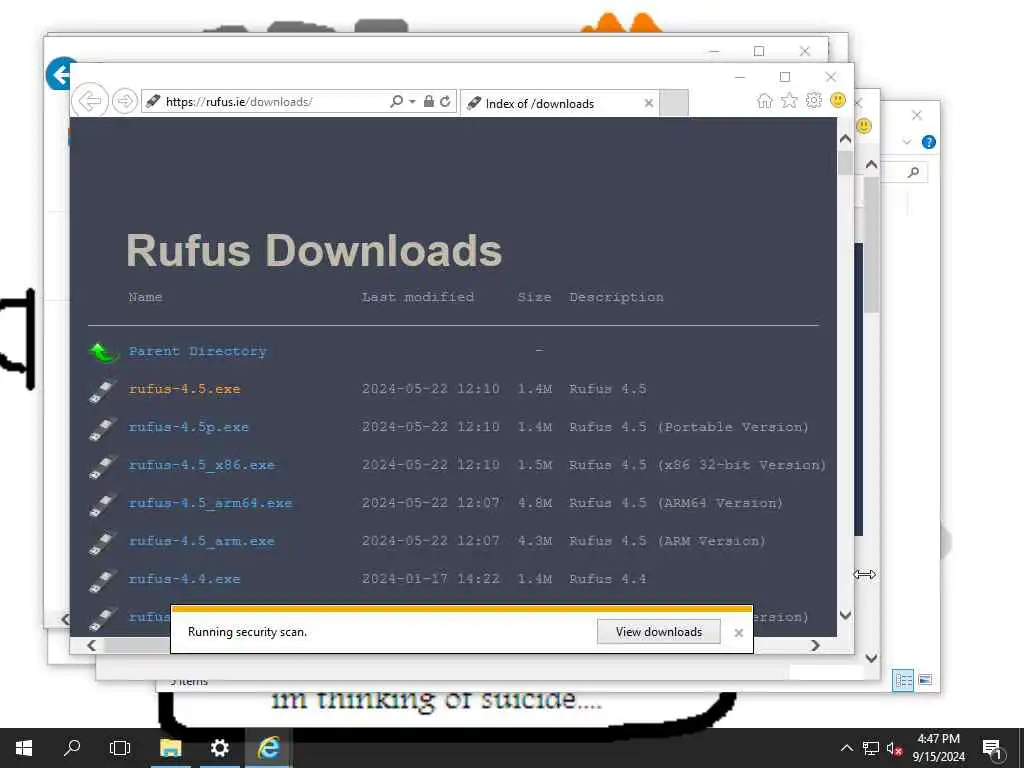Click rufus-4.5p.exe portable link
The height and width of the screenshot is (768, 1024).
[189, 427]
